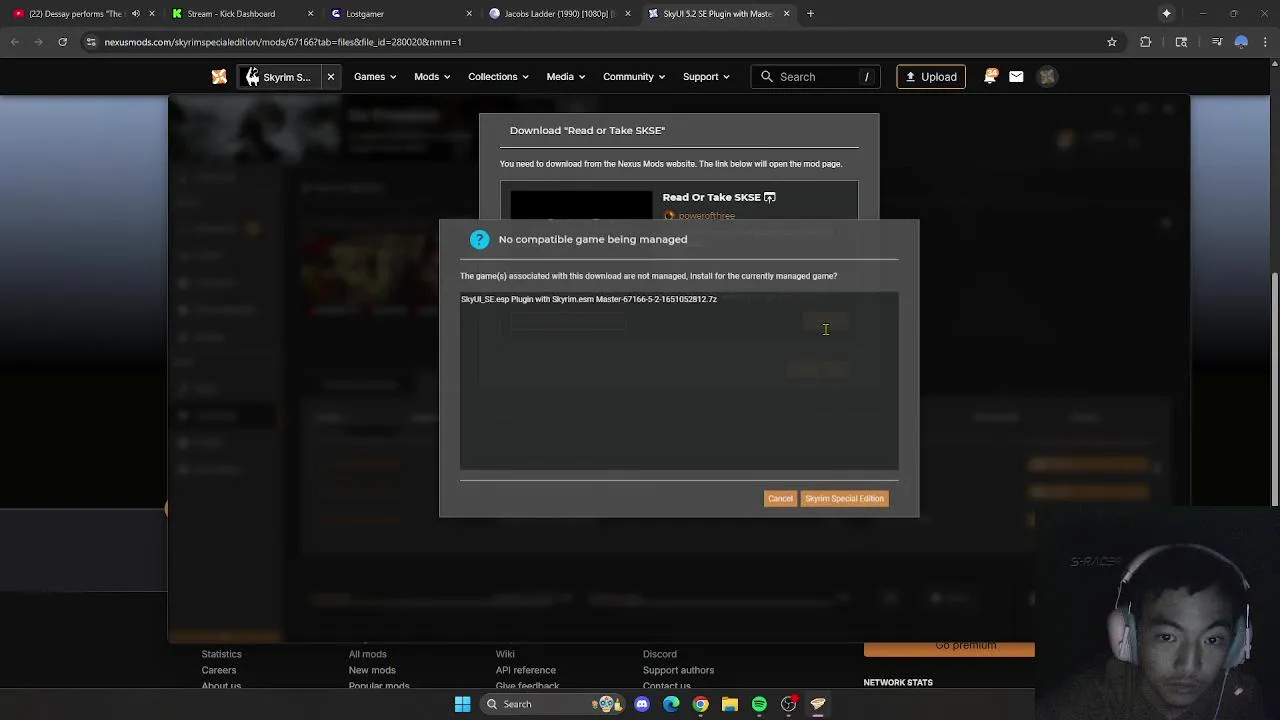Open the Chrome three-dot menu

click(x=1265, y=42)
